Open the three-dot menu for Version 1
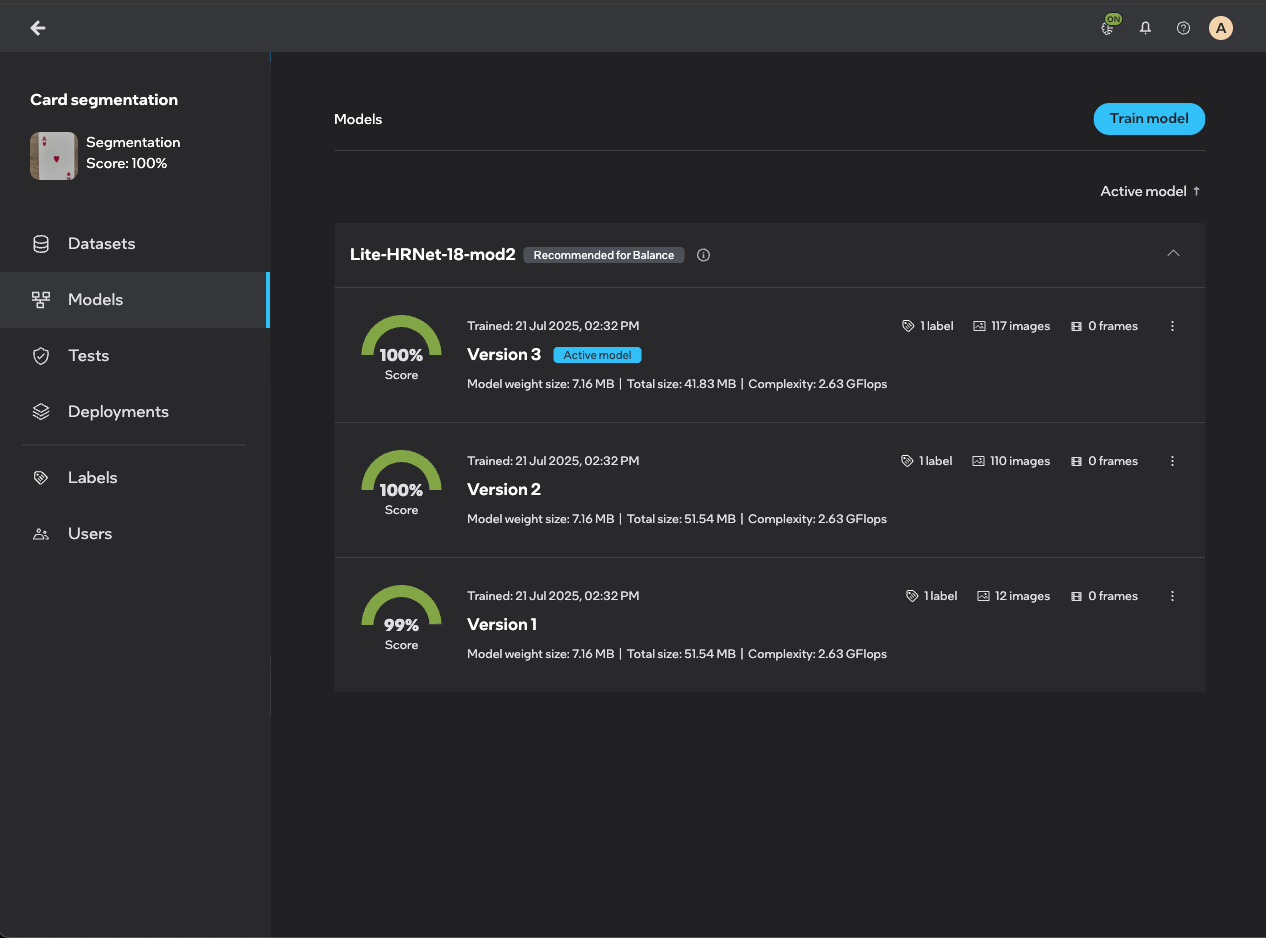Screen dimensions: 1266x938 [x=1172, y=596]
